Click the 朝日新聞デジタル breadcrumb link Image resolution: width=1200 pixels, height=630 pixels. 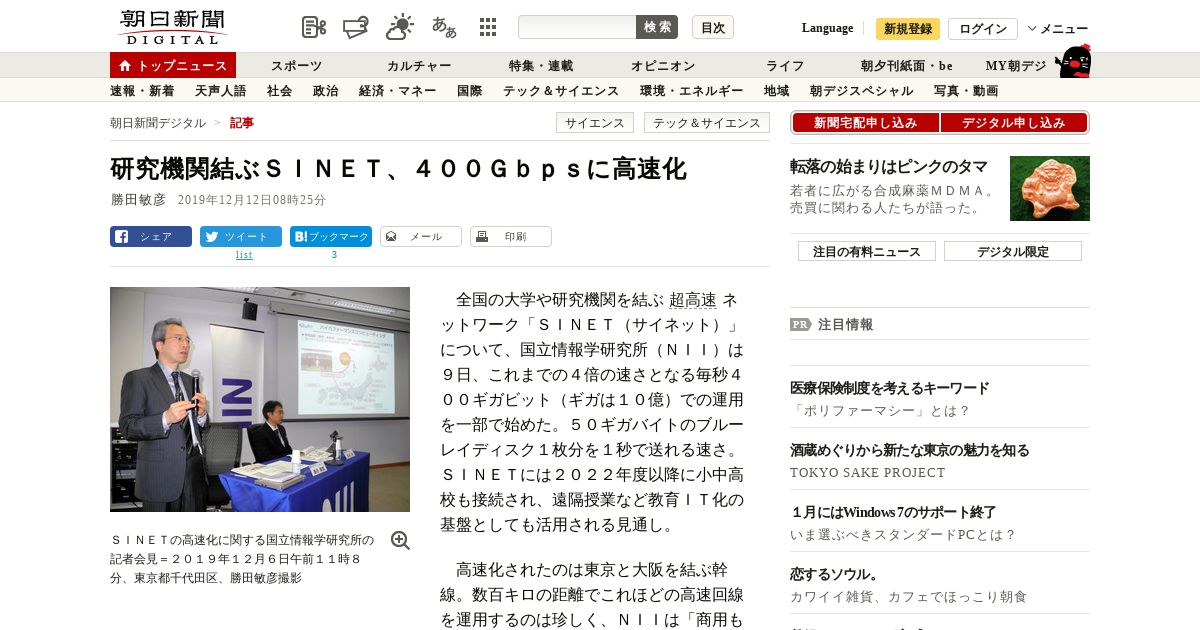pyautogui.click(x=158, y=123)
